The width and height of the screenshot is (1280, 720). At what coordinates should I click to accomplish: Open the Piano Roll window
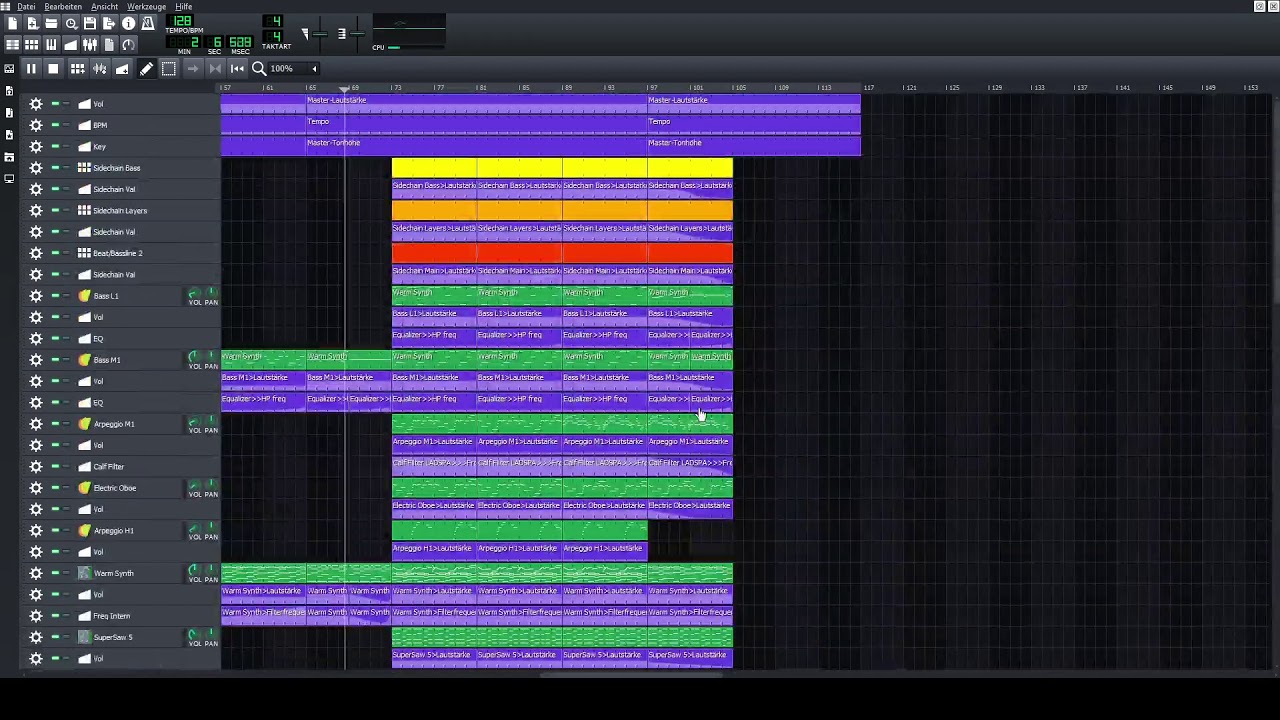tap(51, 45)
